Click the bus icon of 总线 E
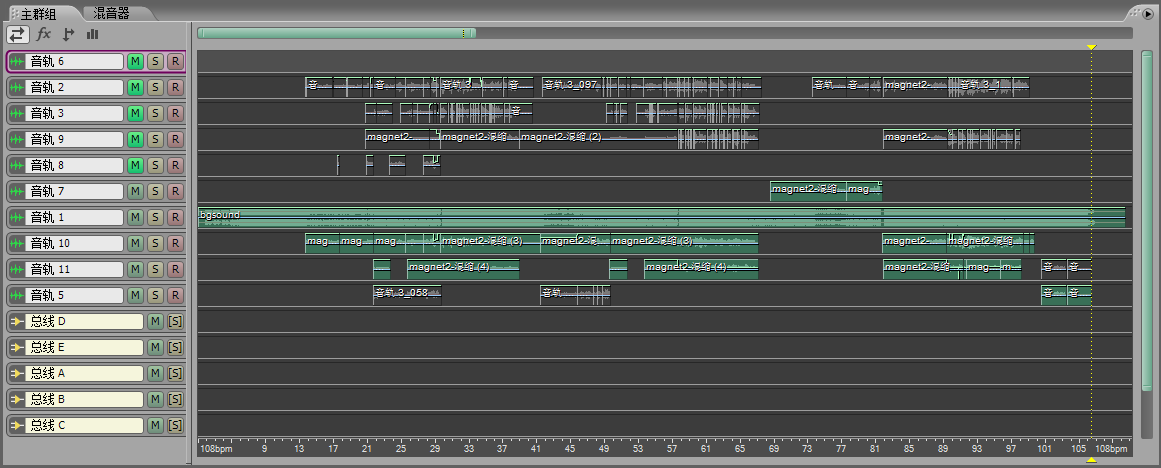This screenshot has height=468, width=1161. coord(16,347)
